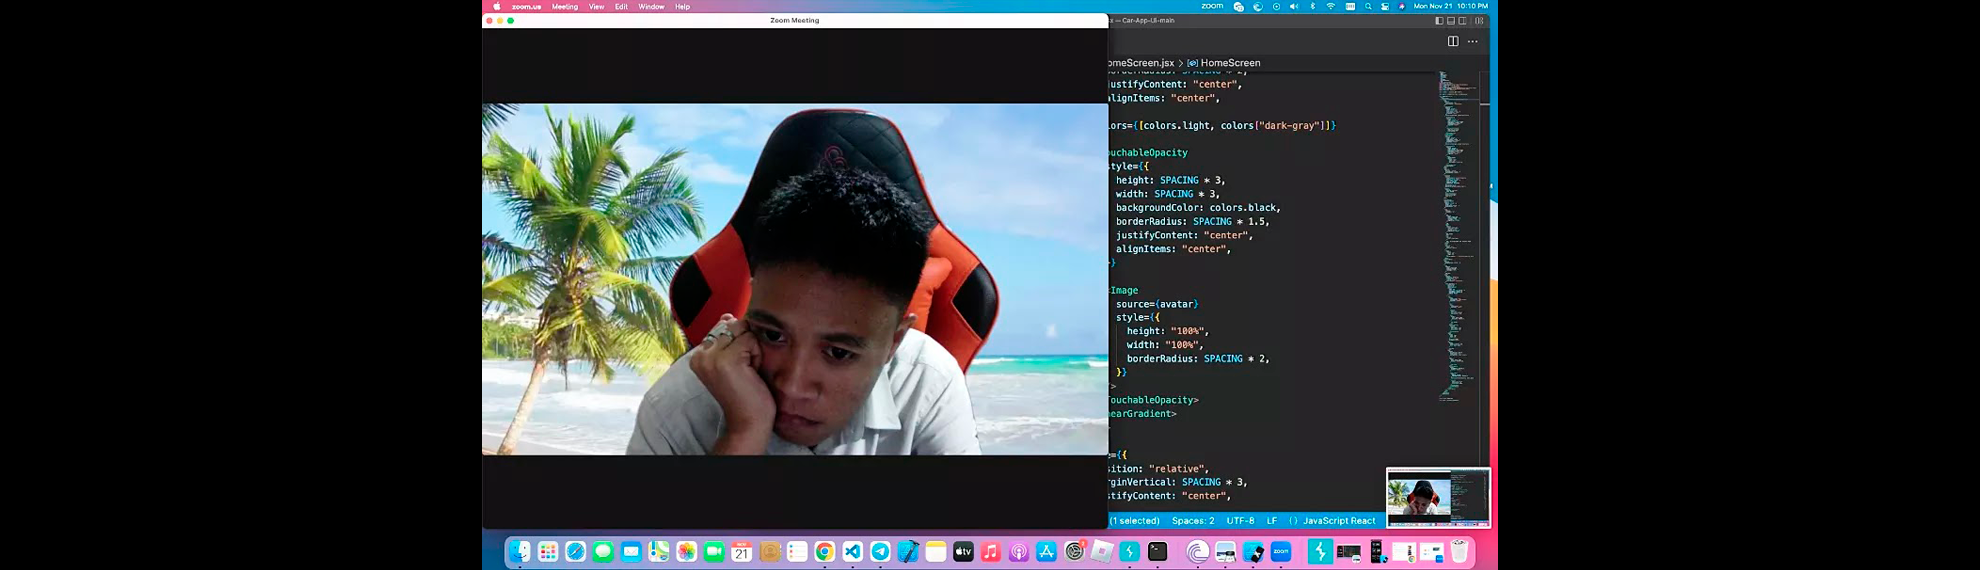Launch Telegram from the dock
Screen dimensions: 1980x570
pyautogui.click(x=880, y=552)
